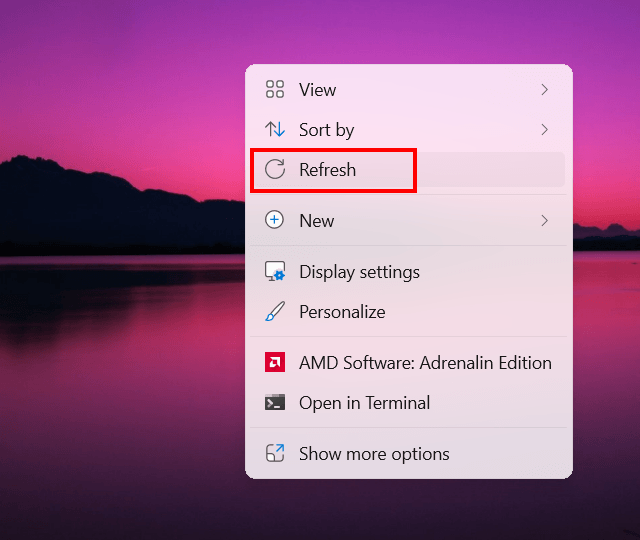Screen dimensions: 640x540
Task: Expand the Sort by submenu chevron
Action: [x=545, y=130]
